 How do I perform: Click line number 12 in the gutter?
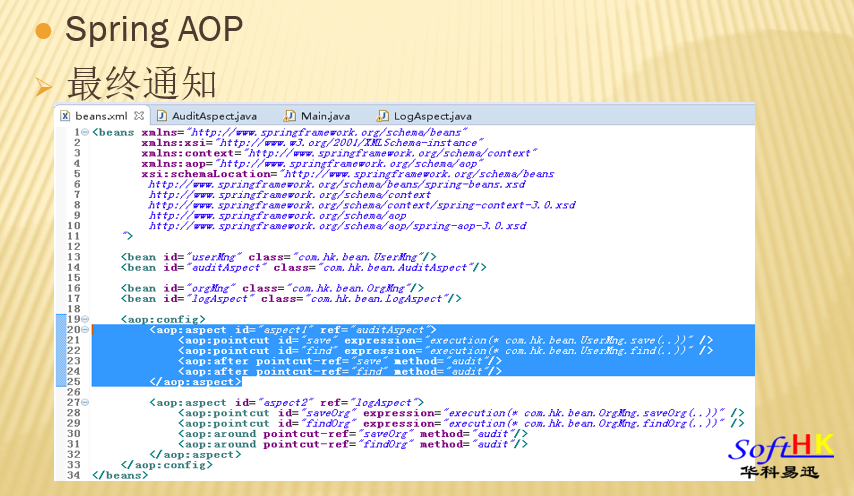click(74, 247)
